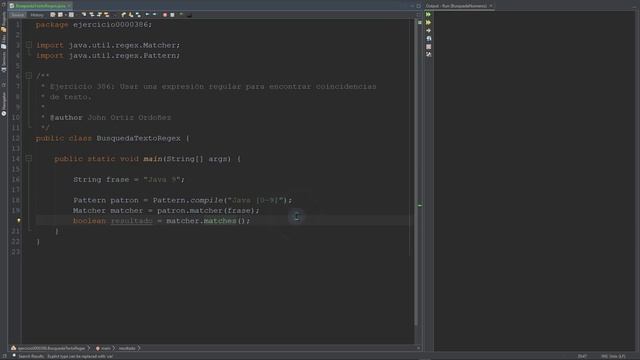Click breadcrumb main method

pos(103,348)
